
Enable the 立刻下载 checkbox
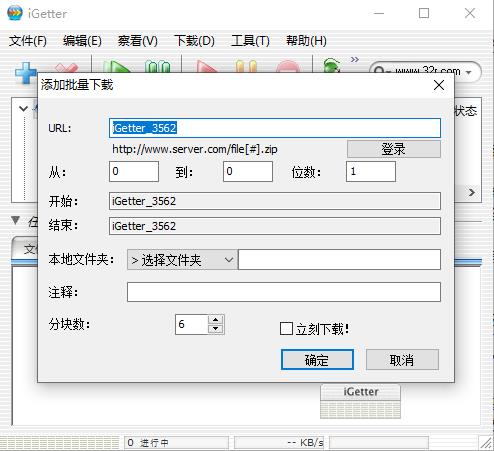(x=286, y=329)
